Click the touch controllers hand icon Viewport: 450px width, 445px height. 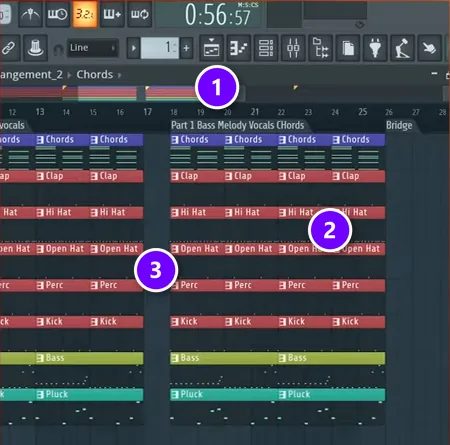coord(429,48)
